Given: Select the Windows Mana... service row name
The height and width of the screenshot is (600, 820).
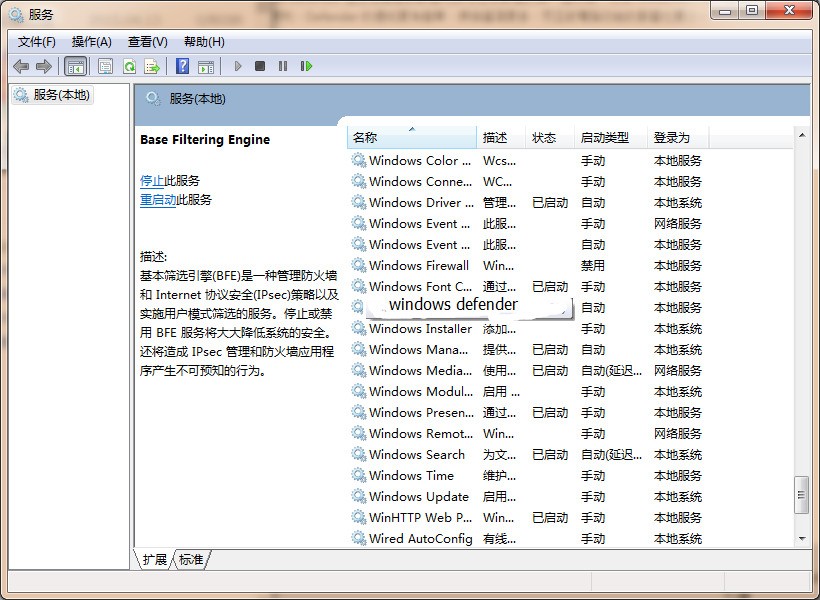Looking at the screenshot, I should pos(418,349).
